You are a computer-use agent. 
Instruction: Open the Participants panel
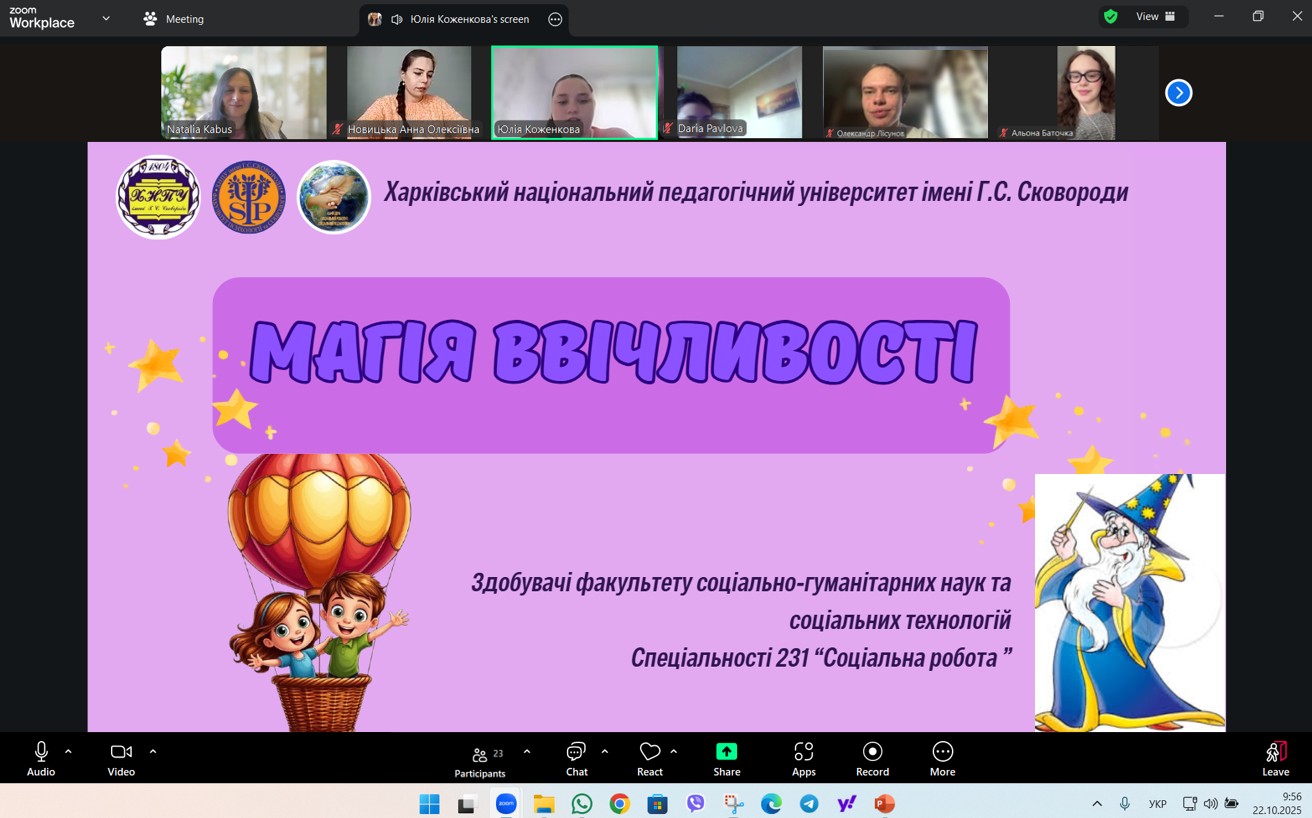click(480, 758)
